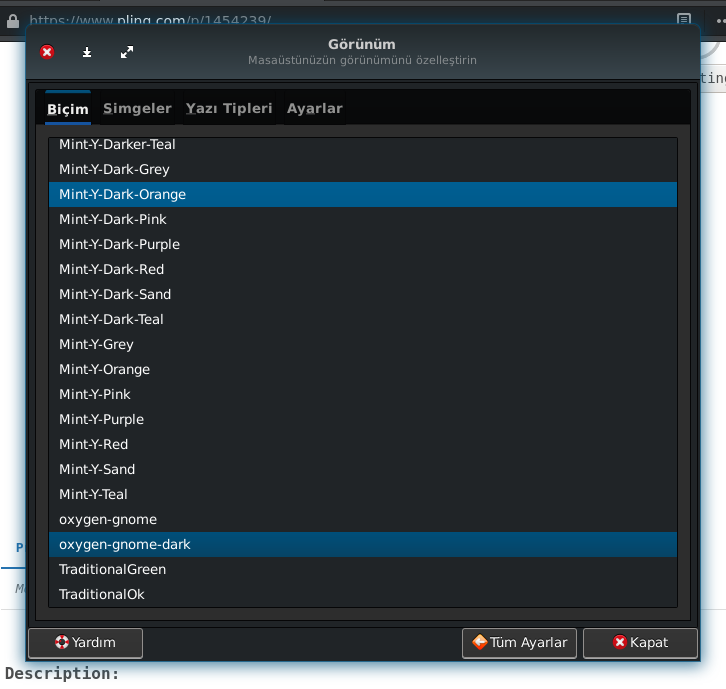Open the Ayarlar tab
726x689 pixels.
314,108
